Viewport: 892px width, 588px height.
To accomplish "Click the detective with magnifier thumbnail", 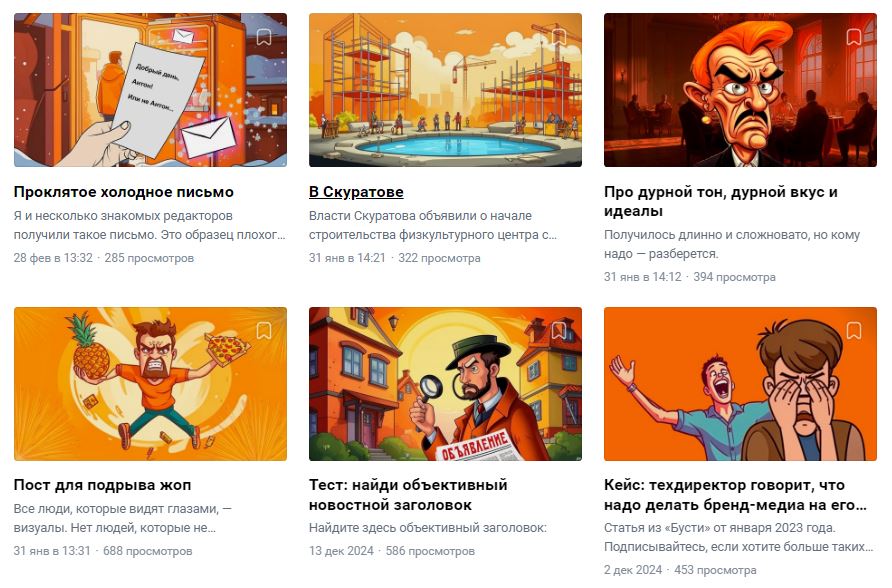I will [445, 384].
